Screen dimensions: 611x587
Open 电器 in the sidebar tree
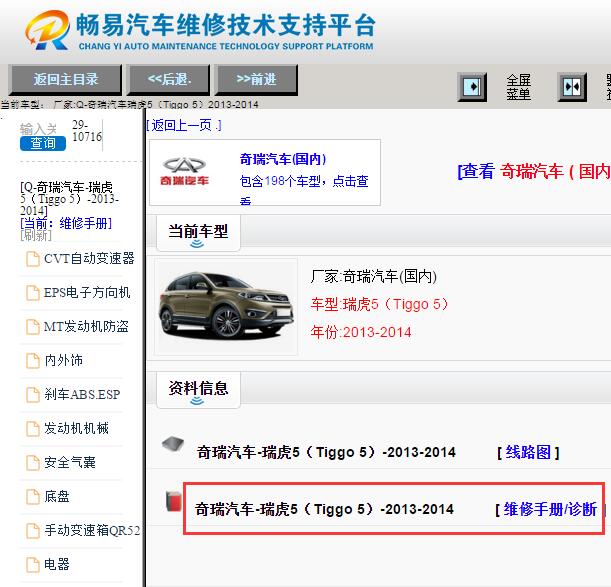pos(57,564)
